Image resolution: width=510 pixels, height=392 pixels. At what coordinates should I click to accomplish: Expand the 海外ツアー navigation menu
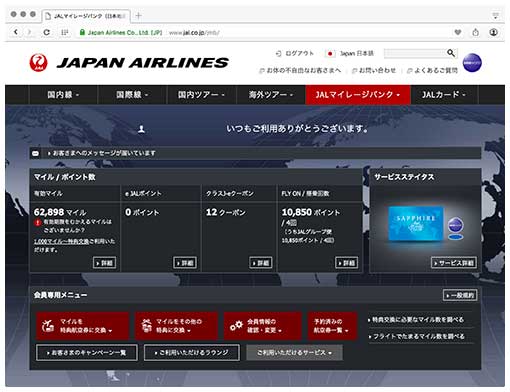271,95
